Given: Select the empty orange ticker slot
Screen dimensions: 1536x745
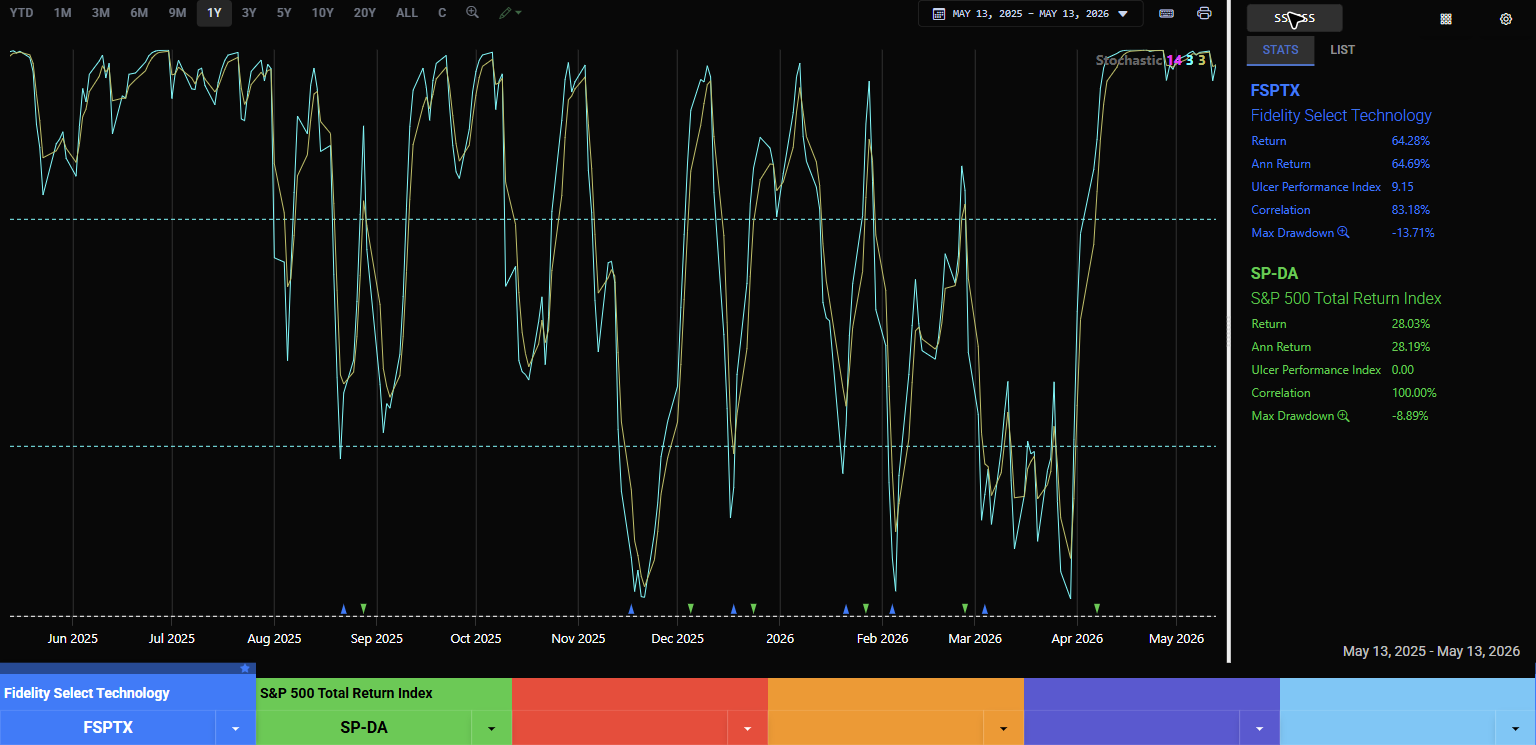Looking at the screenshot, I should [x=876, y=728].
